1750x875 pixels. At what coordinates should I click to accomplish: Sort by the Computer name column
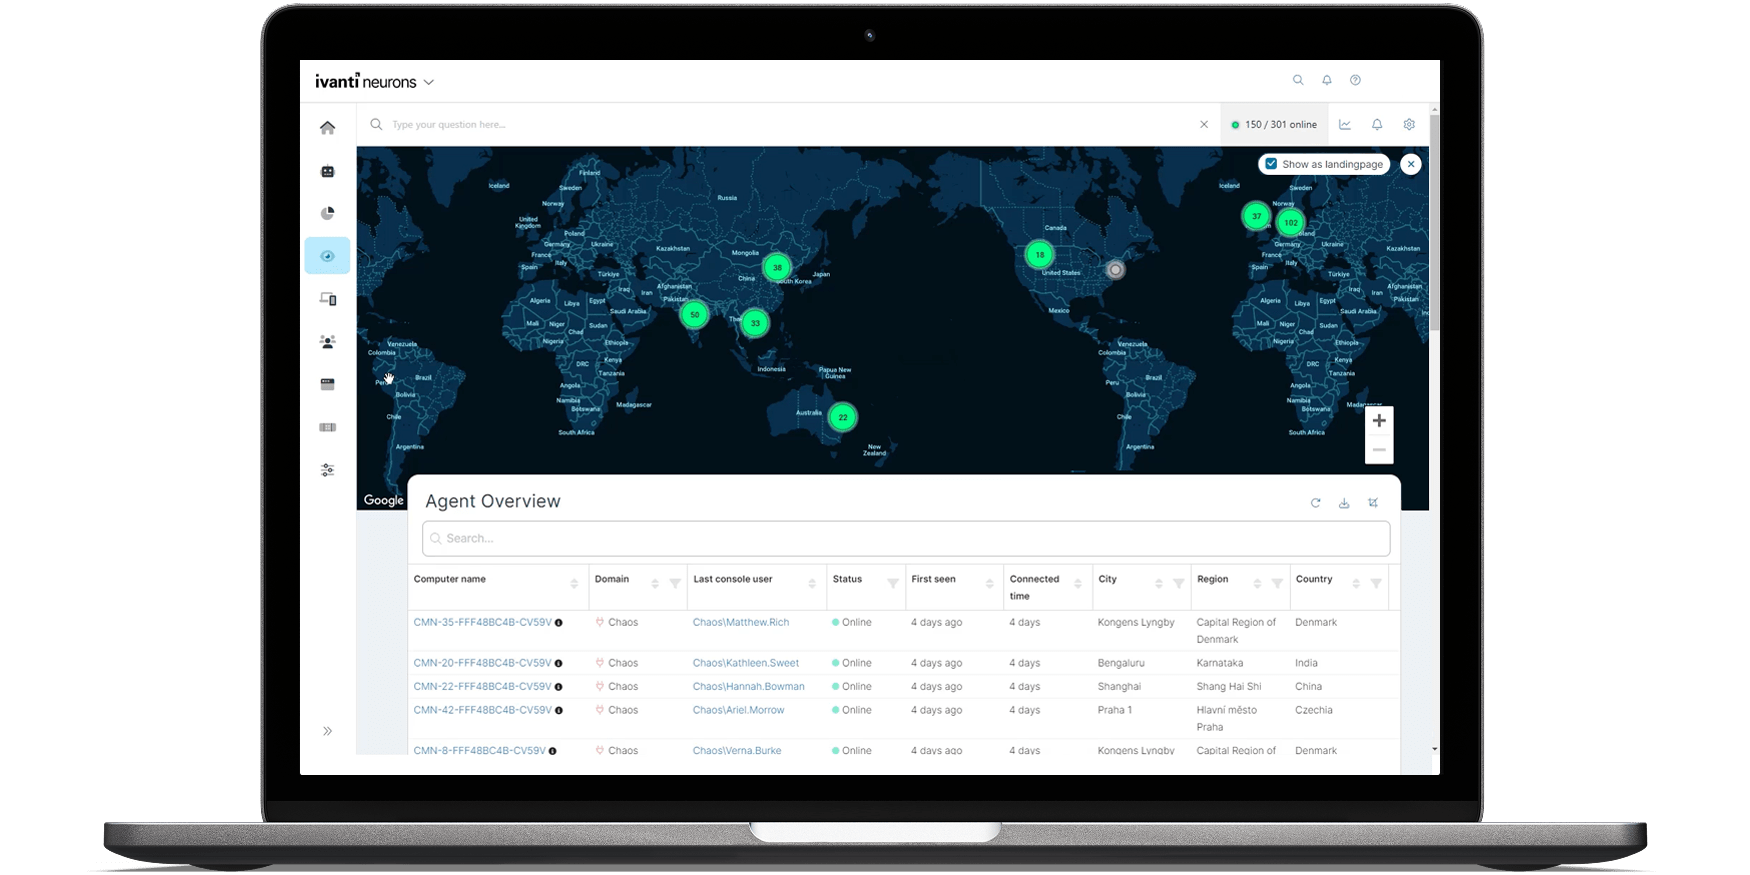574,584
